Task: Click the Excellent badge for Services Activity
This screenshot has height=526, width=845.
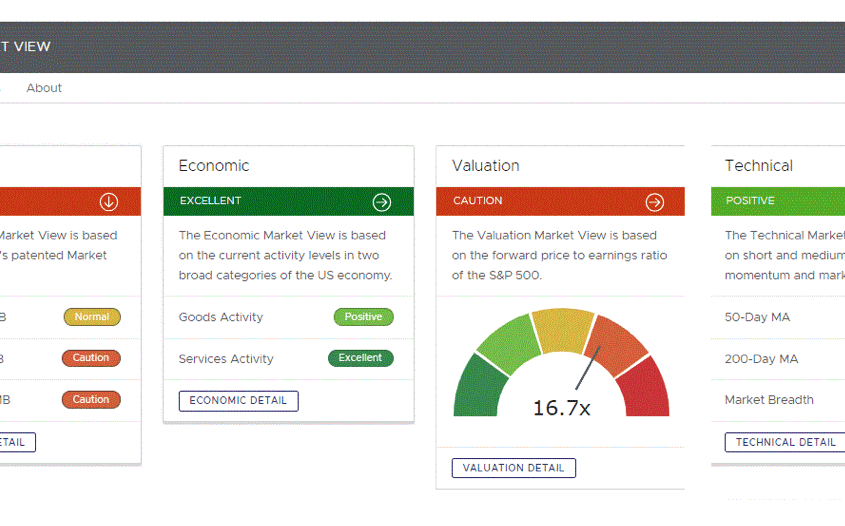Action: (x=360, y=358)
